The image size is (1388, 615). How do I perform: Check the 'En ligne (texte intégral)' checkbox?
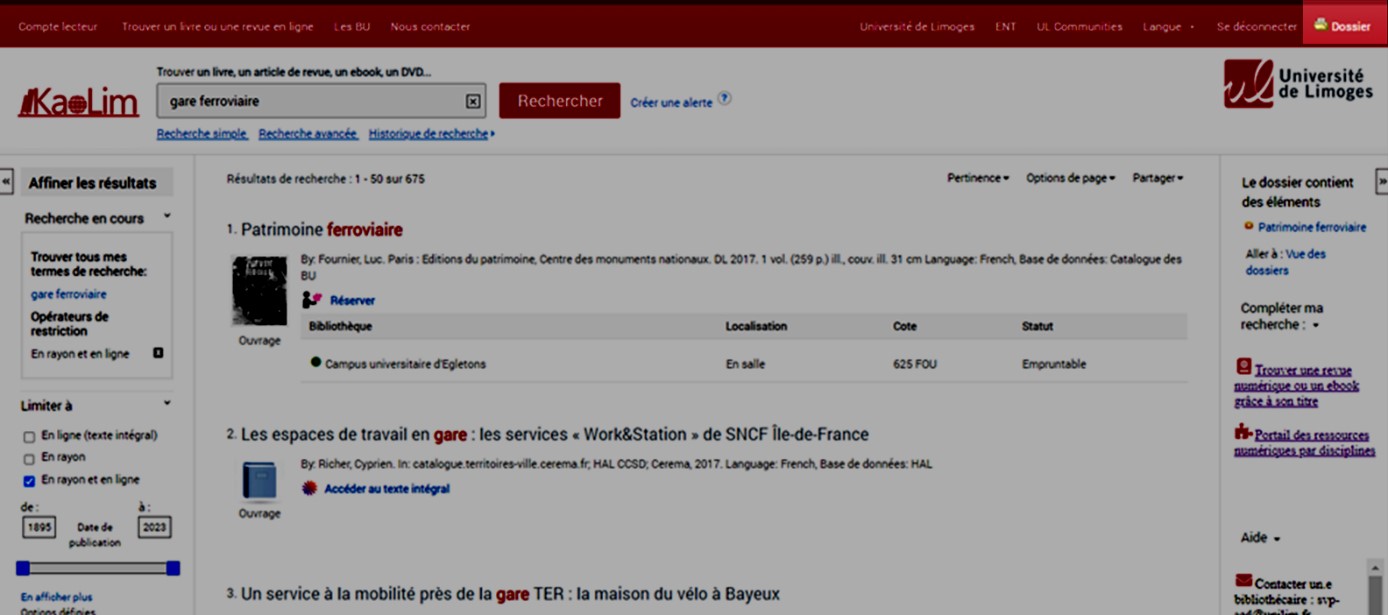click(29, 436)
